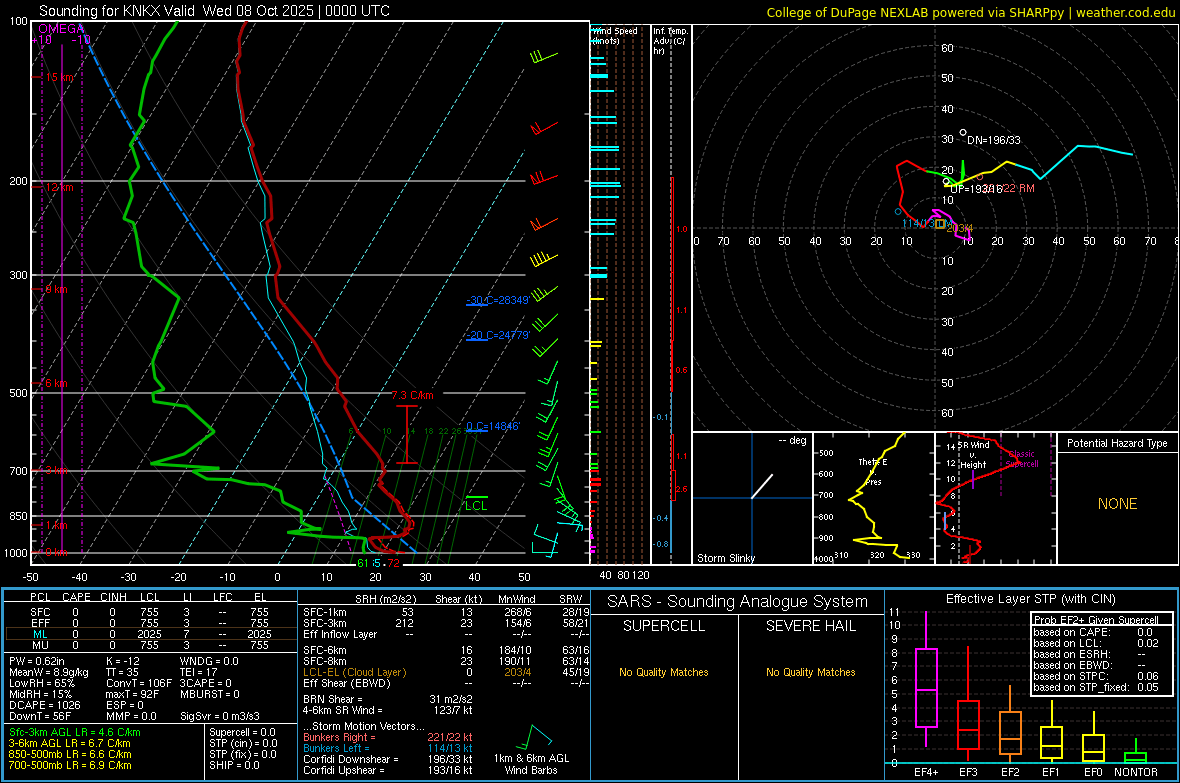Click the '221/22 RM' right-mover label

[1009, 188]
